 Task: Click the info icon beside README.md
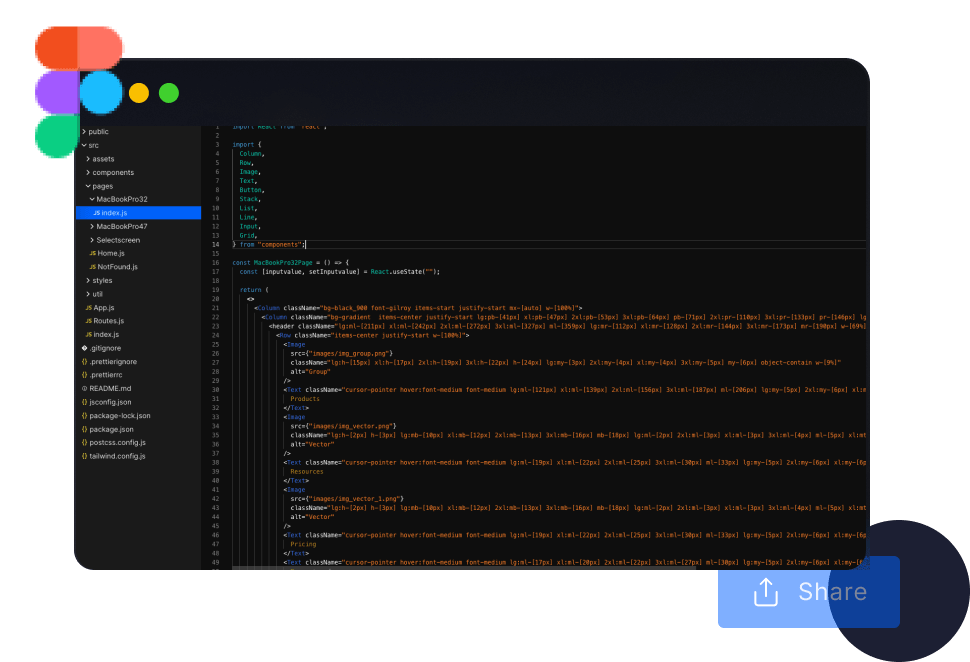point(85,389)
